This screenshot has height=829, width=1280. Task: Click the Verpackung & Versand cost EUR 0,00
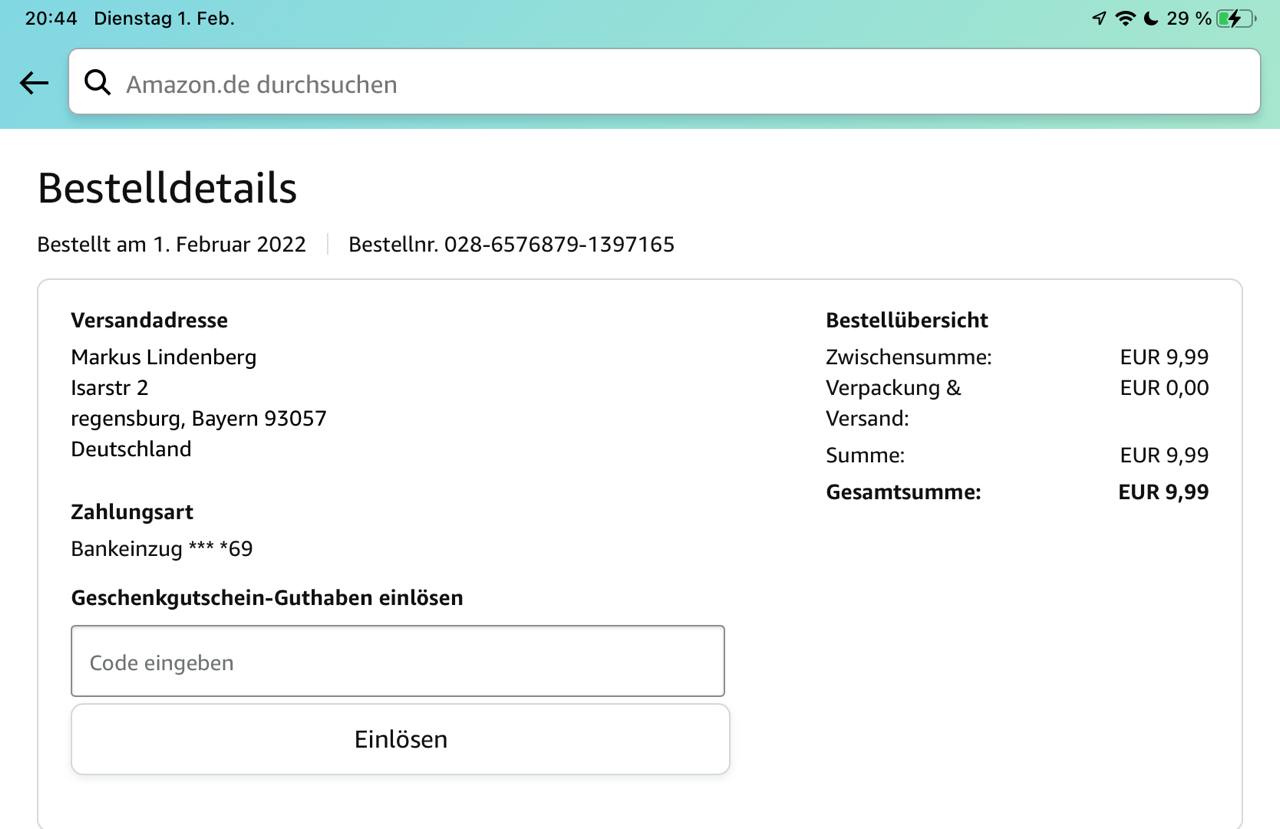[x=1164, y=388]
